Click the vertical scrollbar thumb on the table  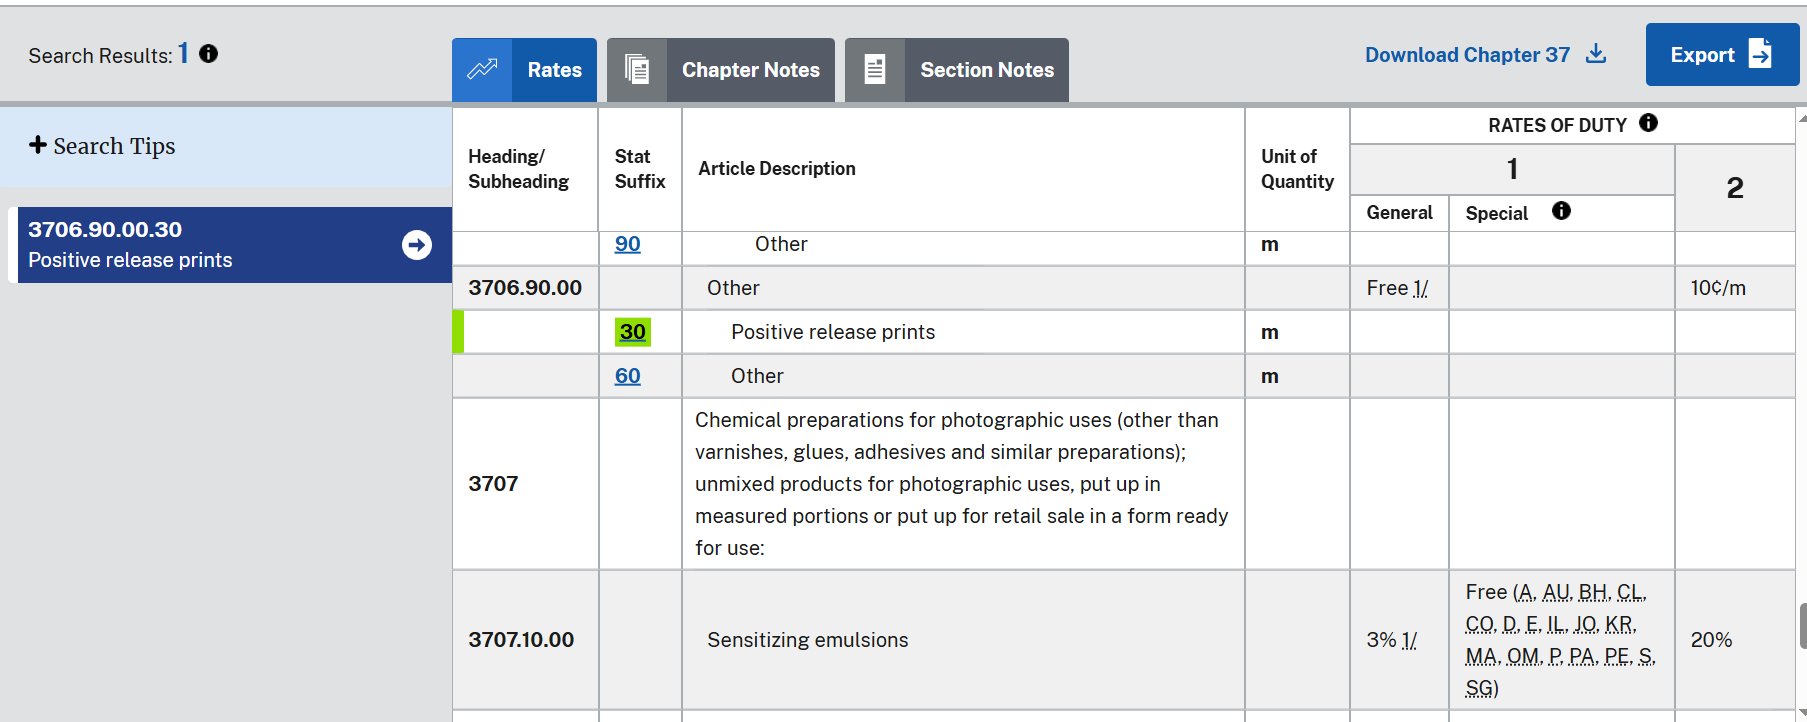[x=1802, y=626]
